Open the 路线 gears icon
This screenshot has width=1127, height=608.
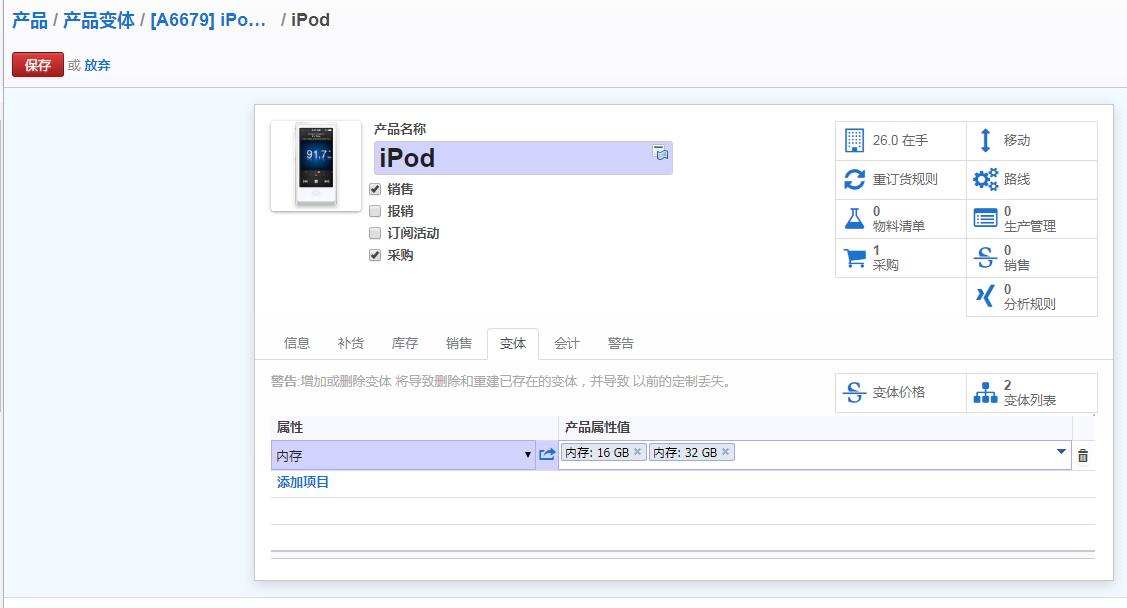click(x=985, y=179)
